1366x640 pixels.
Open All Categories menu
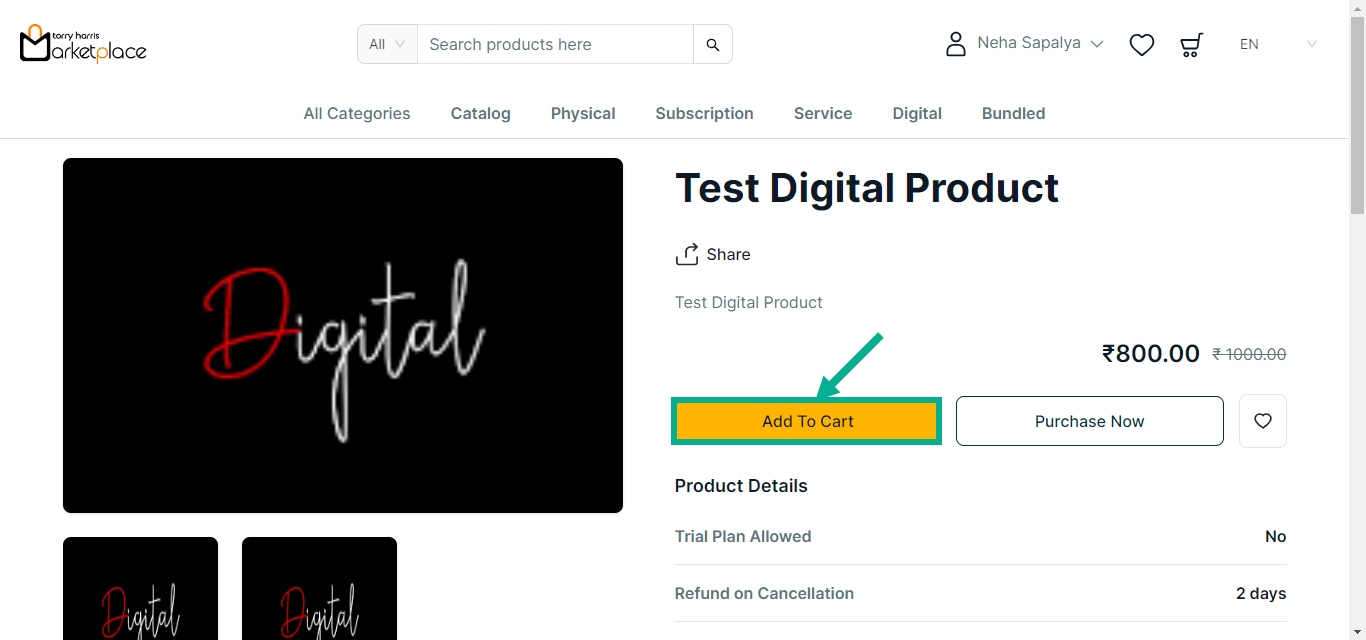click(x=357, y=114)
